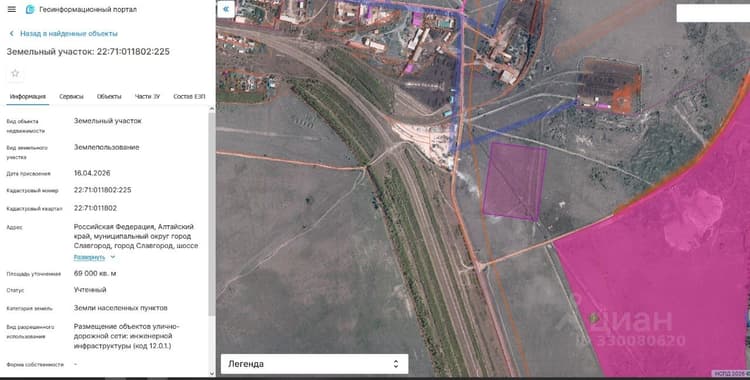
Task: Add parcel to favorites with star icon
Action: [15, 73]
